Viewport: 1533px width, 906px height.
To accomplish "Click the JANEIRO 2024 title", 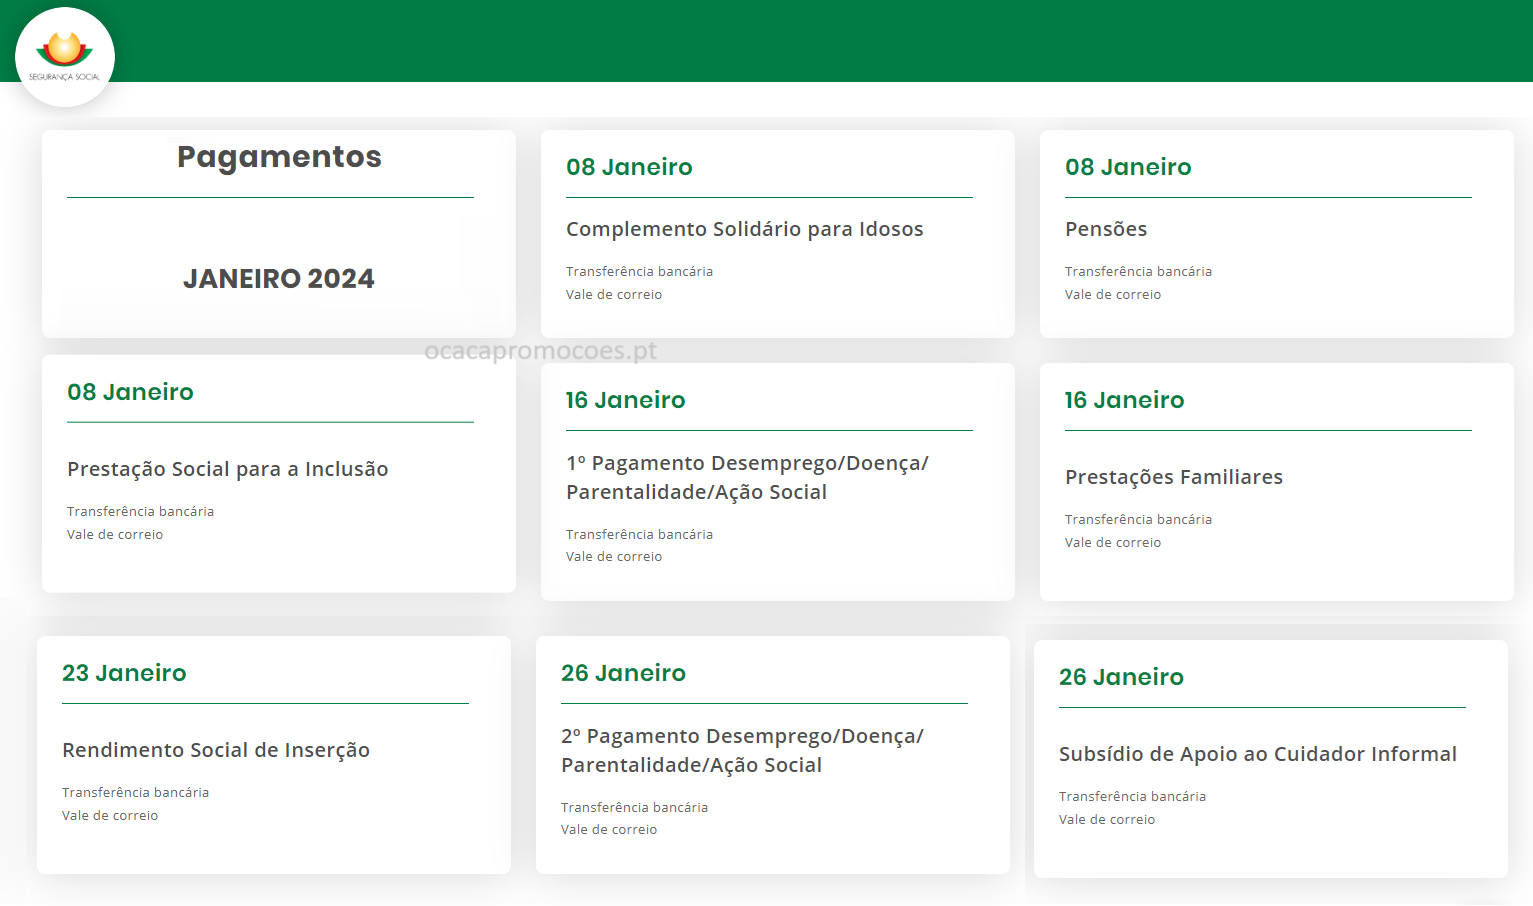I will click(279, 279).
